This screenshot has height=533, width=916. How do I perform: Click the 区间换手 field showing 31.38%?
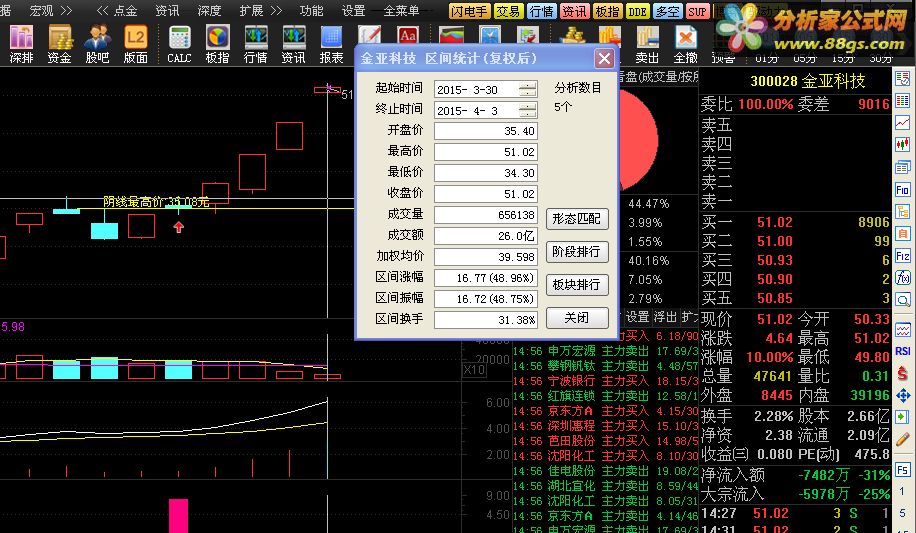tap(485, 320)
